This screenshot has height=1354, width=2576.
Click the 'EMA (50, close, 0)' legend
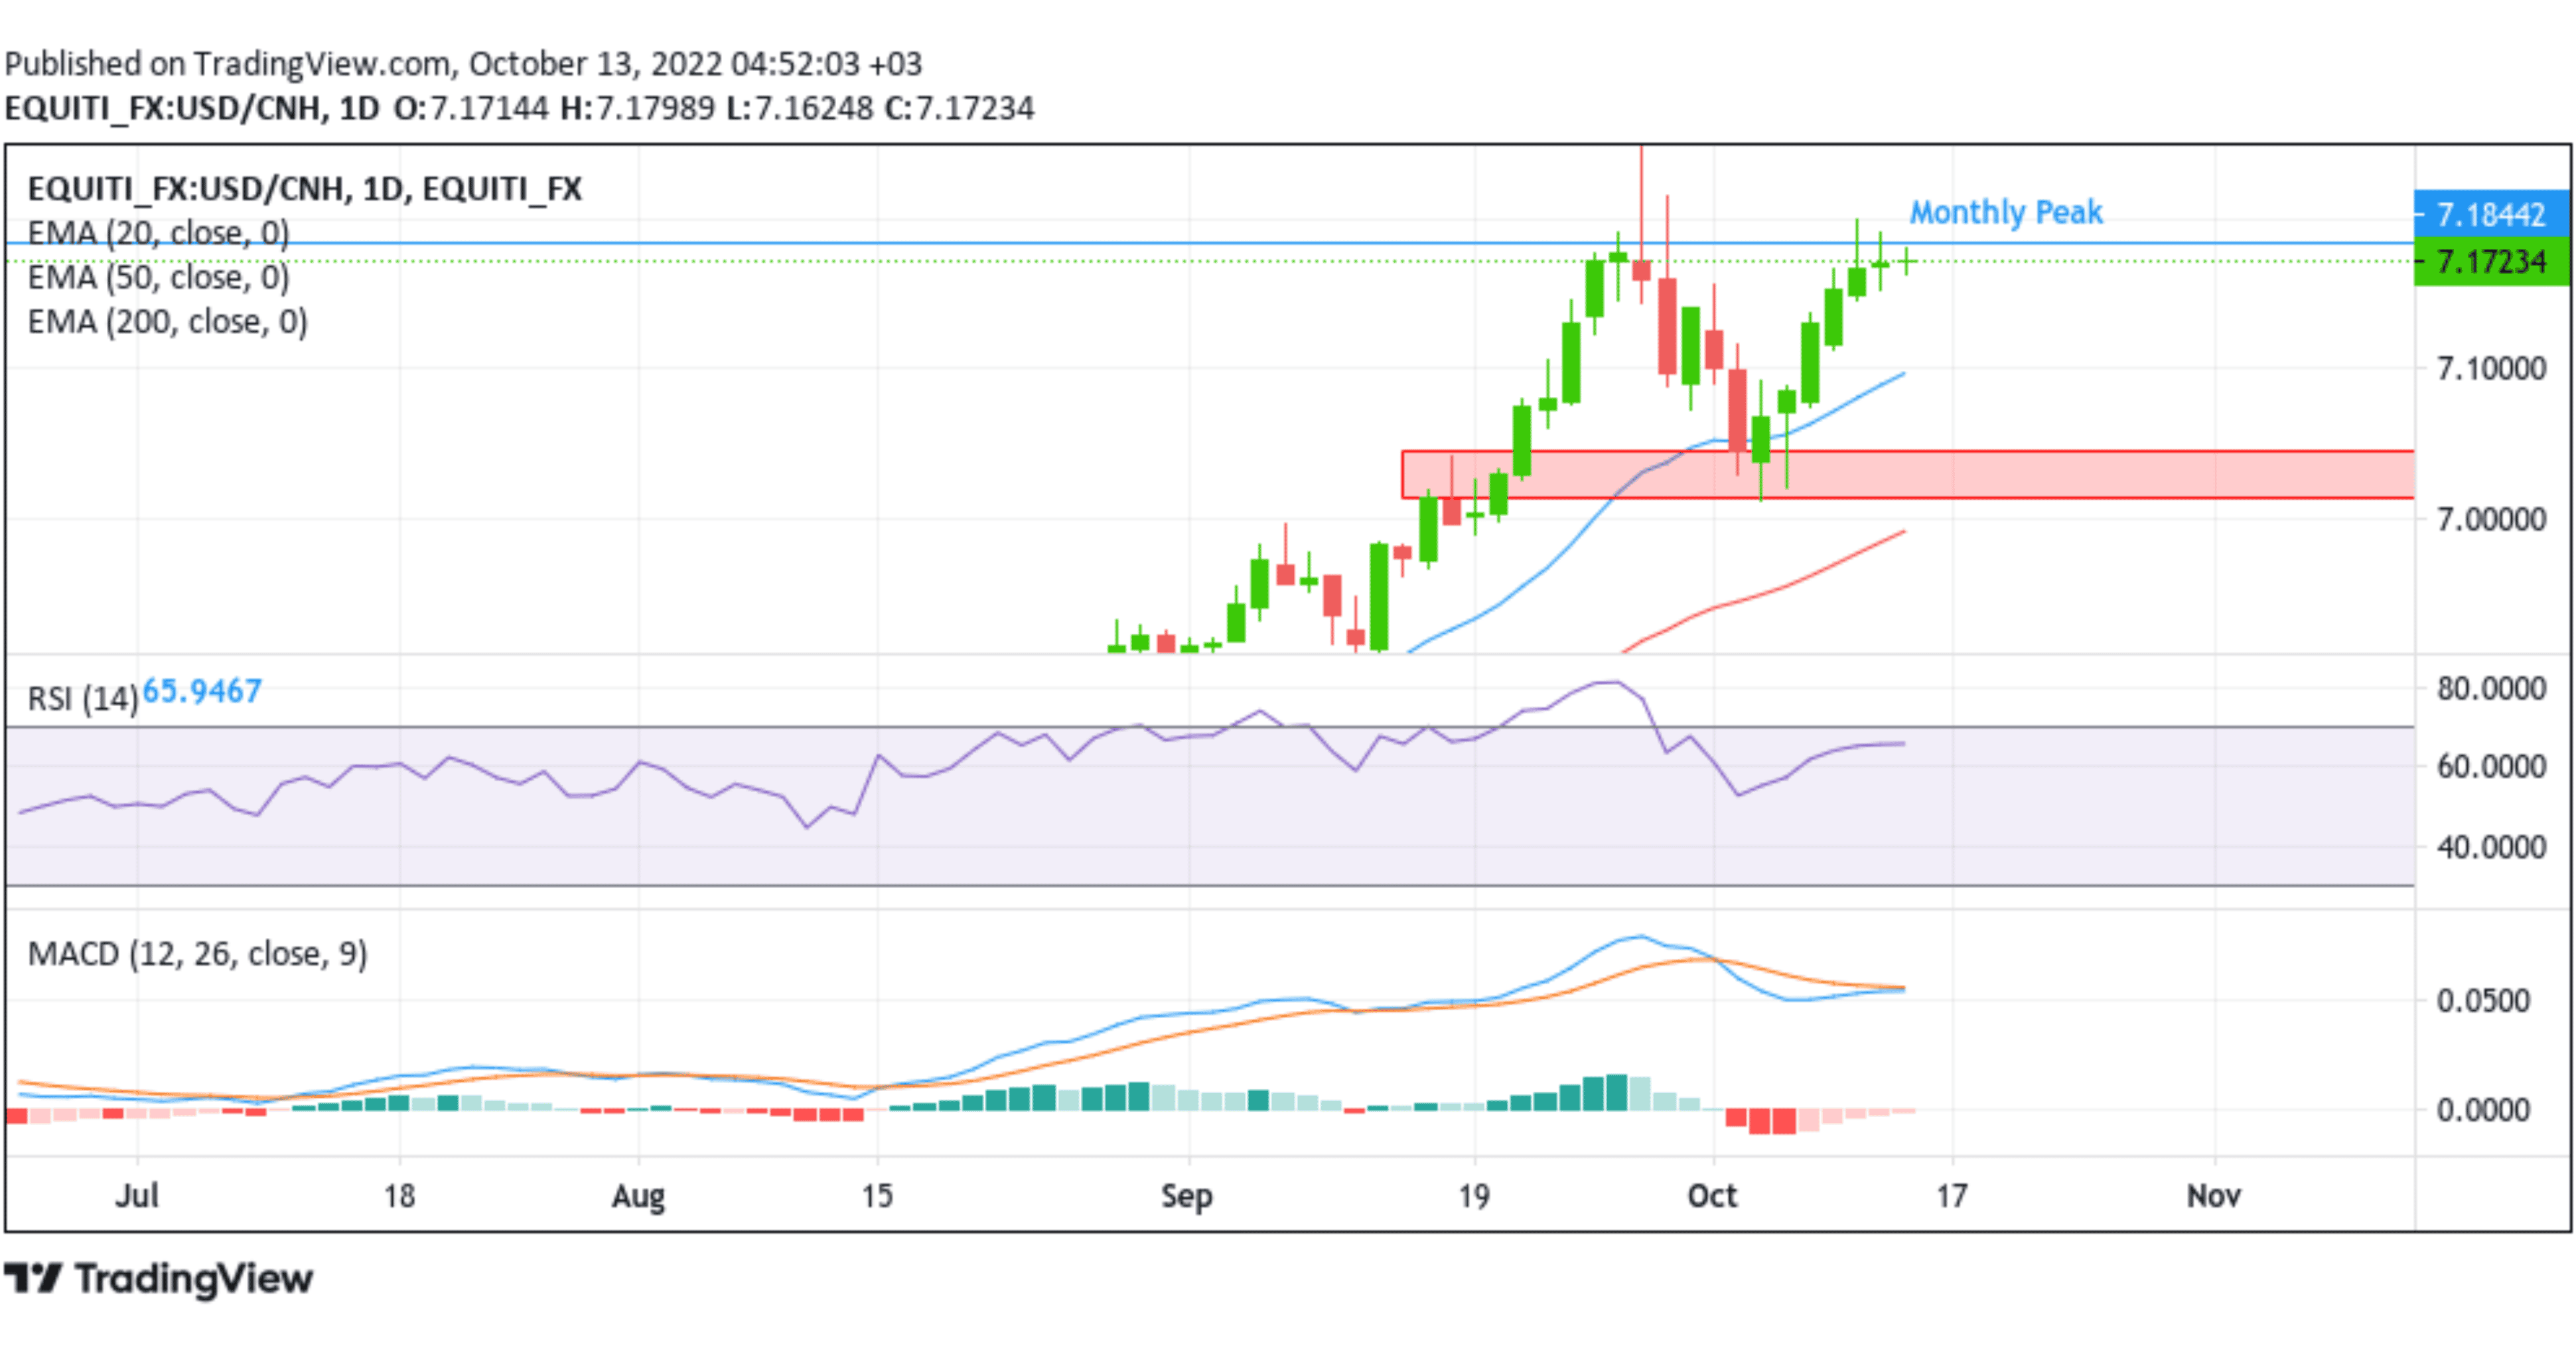(159, 277)
